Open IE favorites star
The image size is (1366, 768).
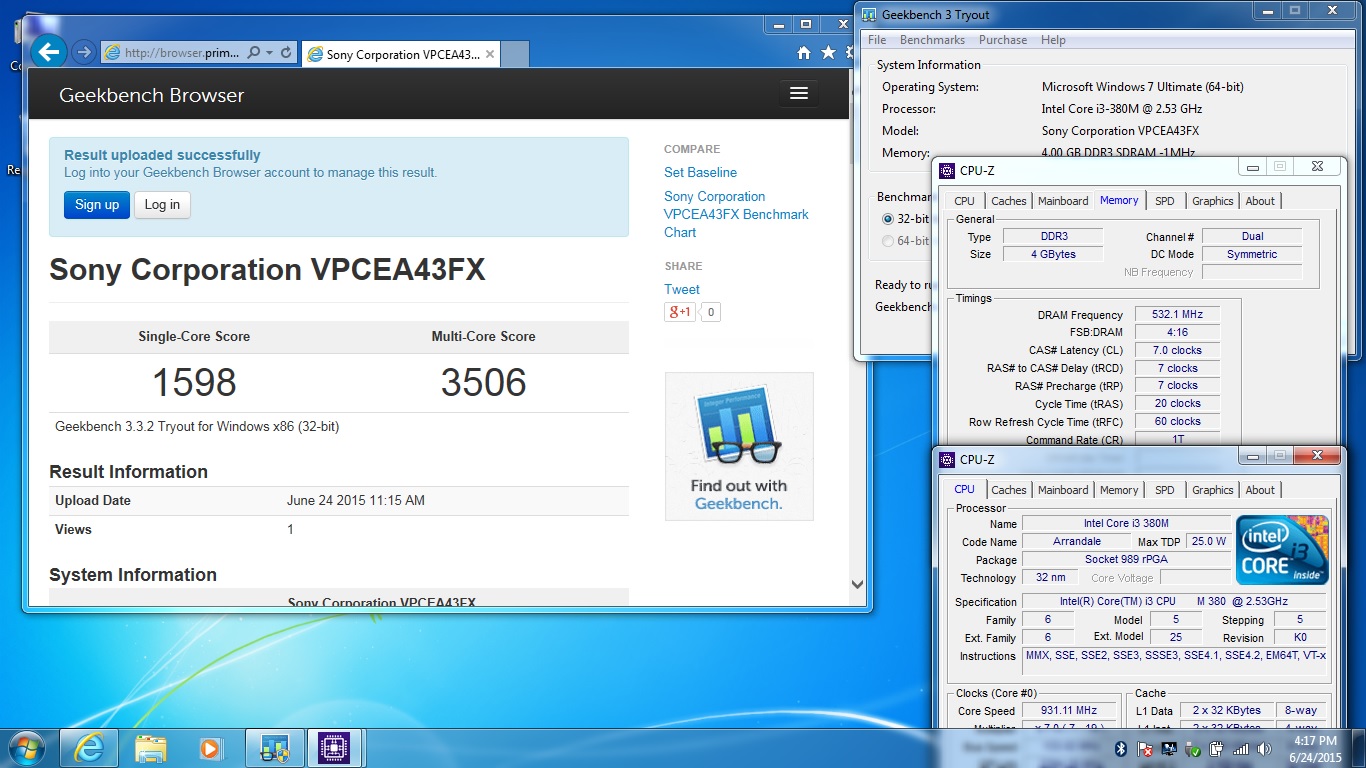[x=828, y=53]
